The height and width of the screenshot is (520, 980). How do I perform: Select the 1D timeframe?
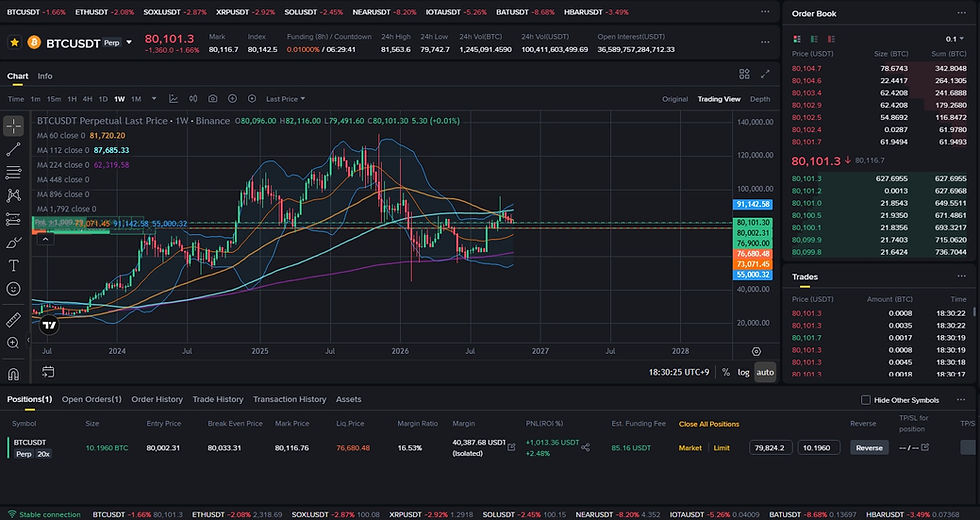103,99
